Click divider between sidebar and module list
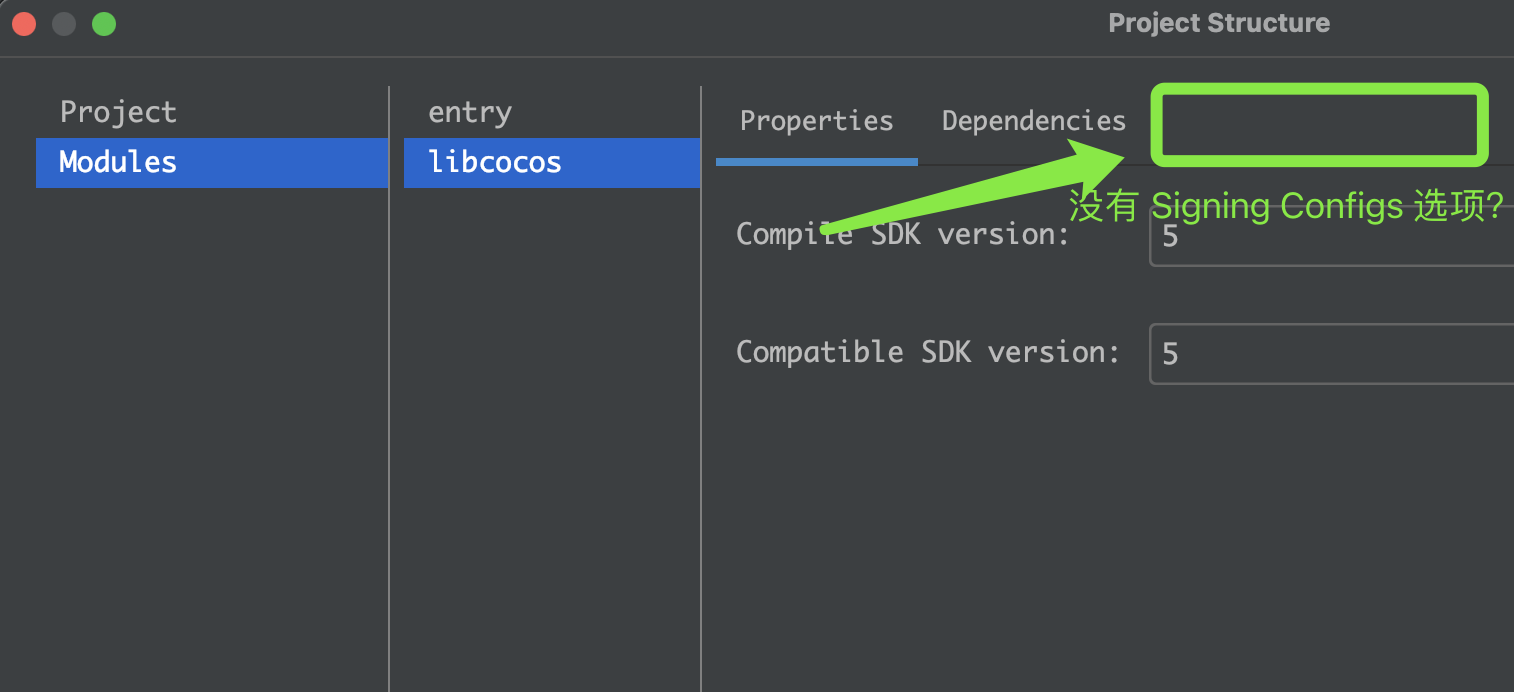Screen dimensions: 1514x692 389,400
